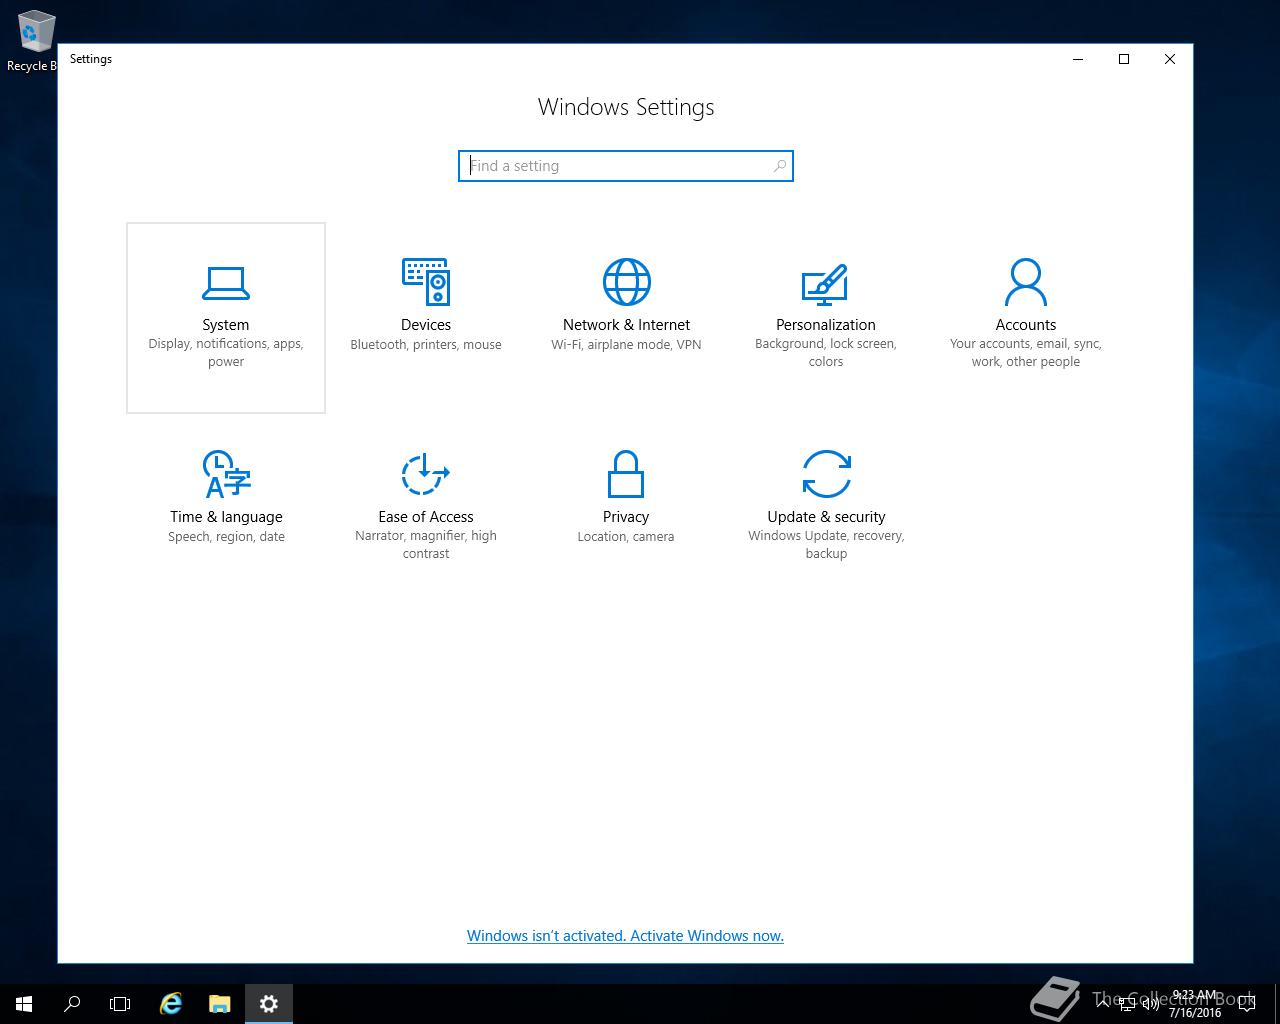Open the Windows Start menu
This screenshot has height=1024, width=1280.
point(24,1004)
